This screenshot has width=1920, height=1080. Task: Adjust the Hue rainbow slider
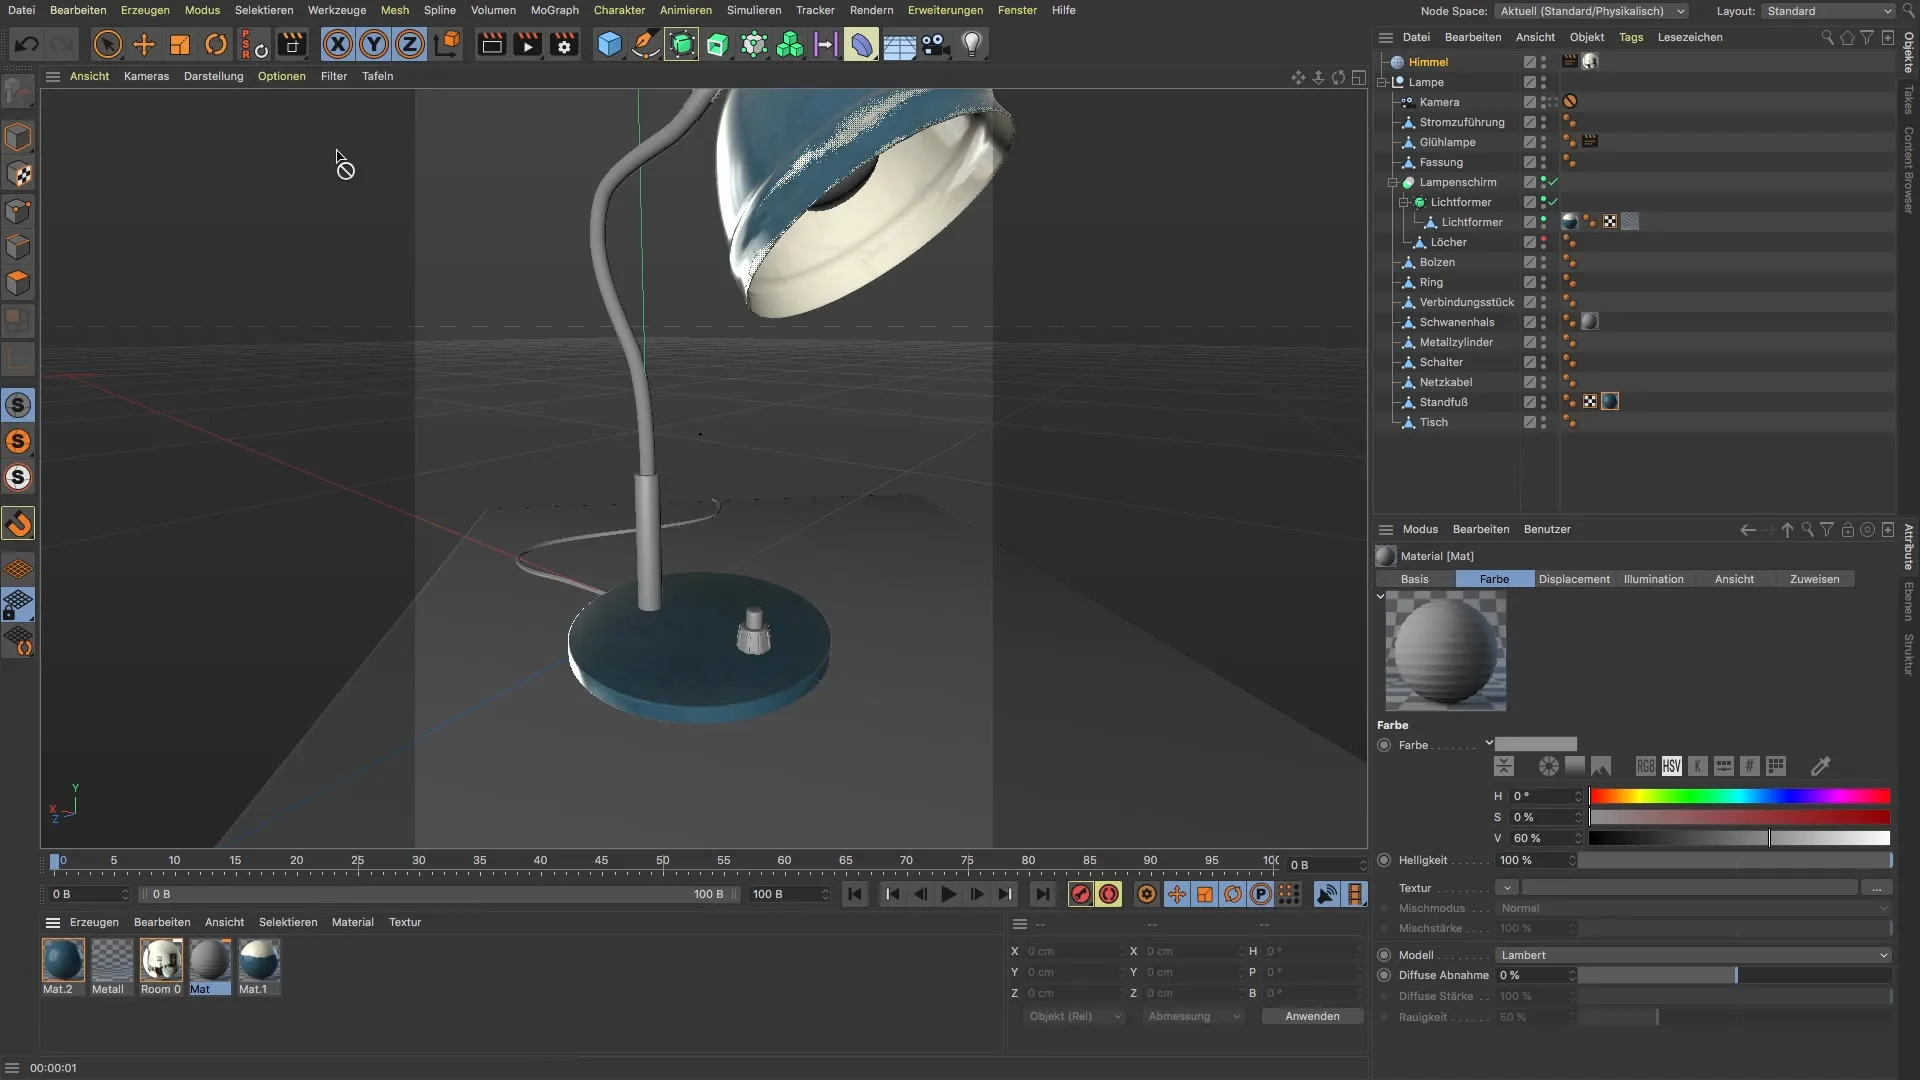(x=1739, y=796)
